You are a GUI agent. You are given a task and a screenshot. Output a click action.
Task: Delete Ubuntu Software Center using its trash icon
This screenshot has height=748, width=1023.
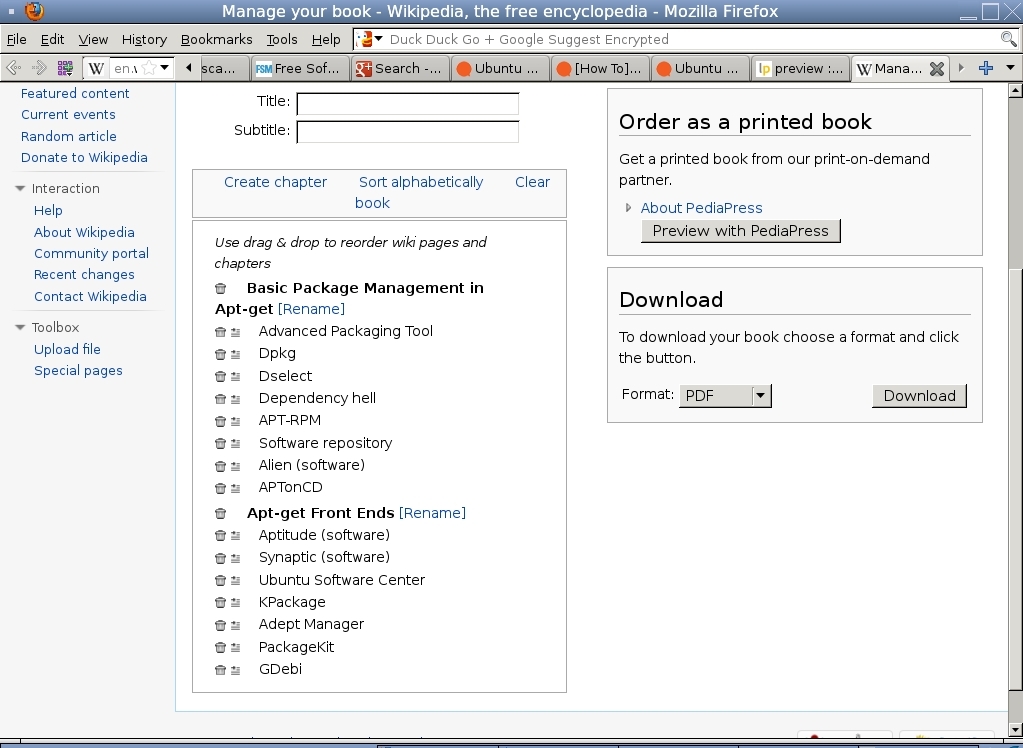tap(221, 581)
